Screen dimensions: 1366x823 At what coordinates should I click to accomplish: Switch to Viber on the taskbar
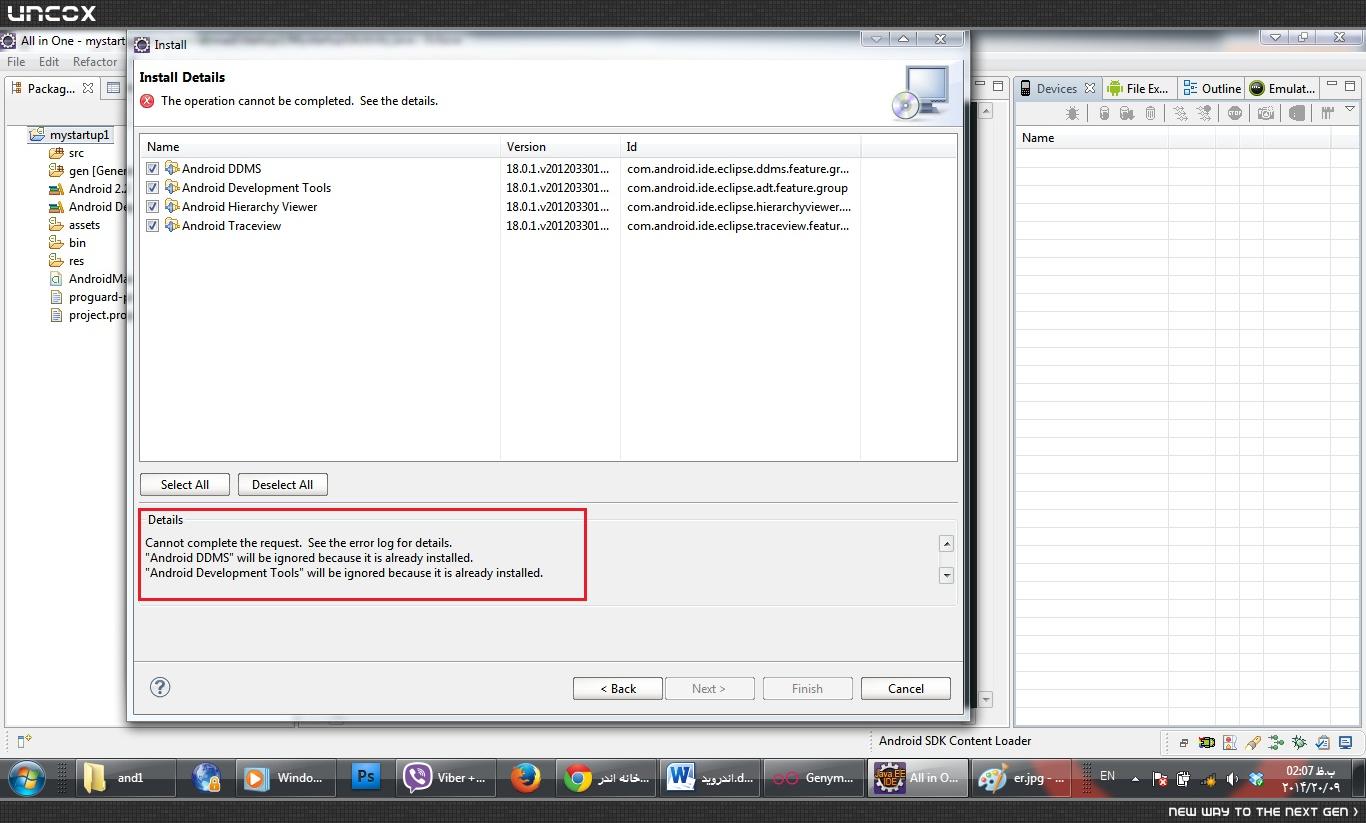448,778
